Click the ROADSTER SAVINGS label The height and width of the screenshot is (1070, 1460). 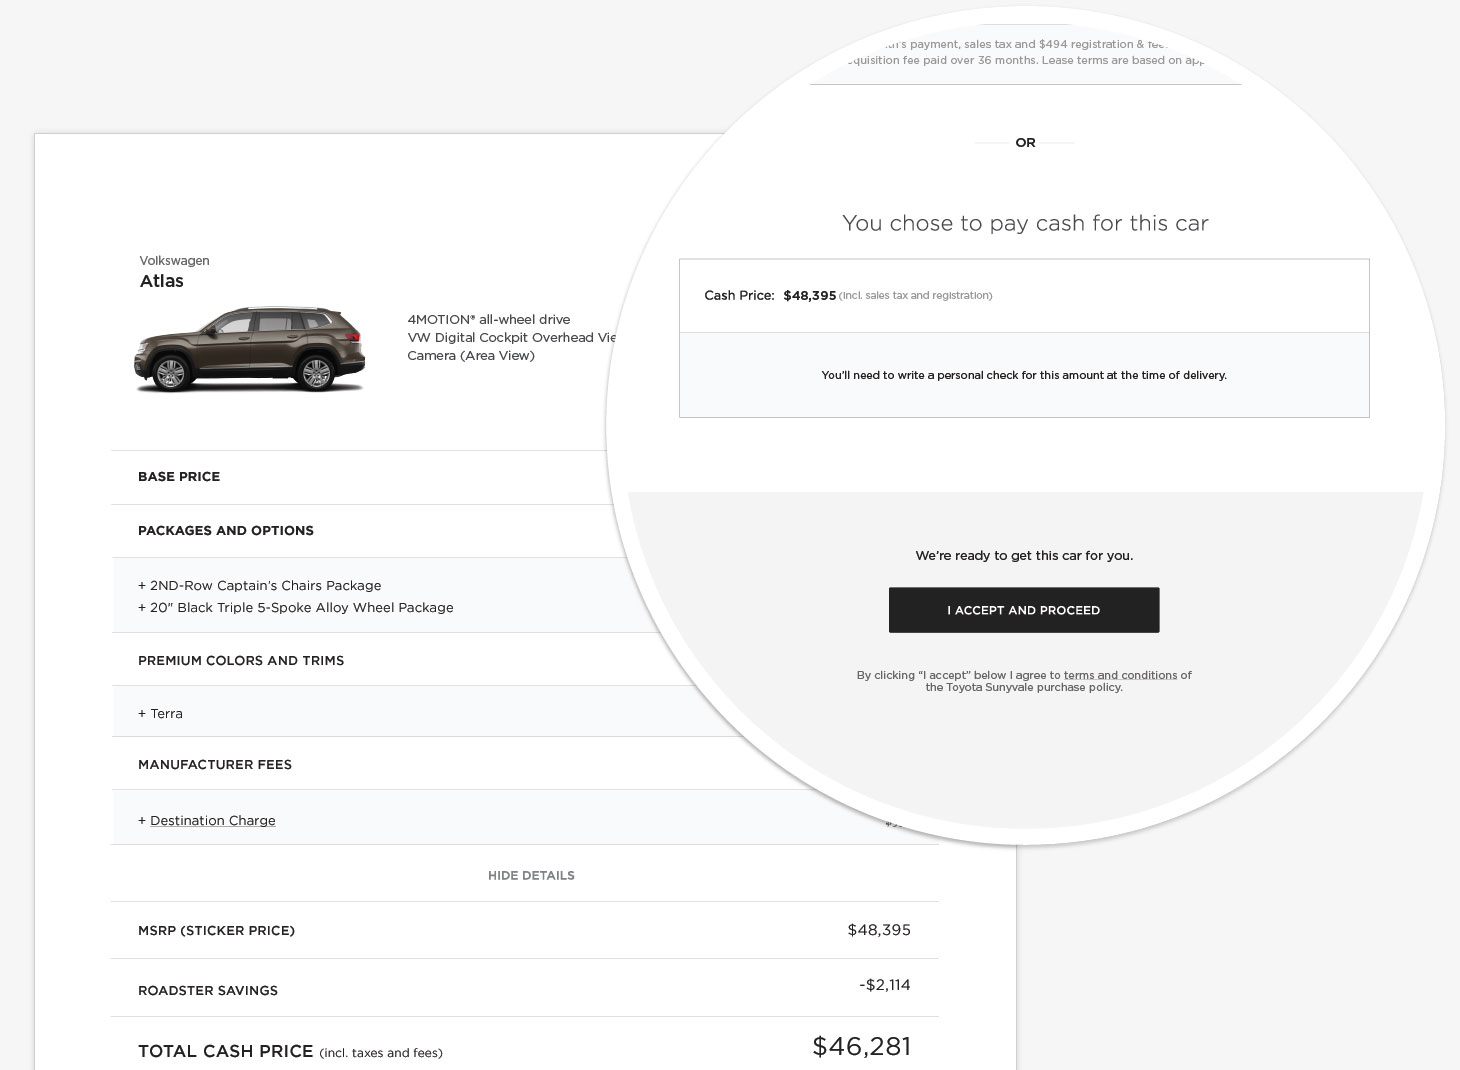208,990
